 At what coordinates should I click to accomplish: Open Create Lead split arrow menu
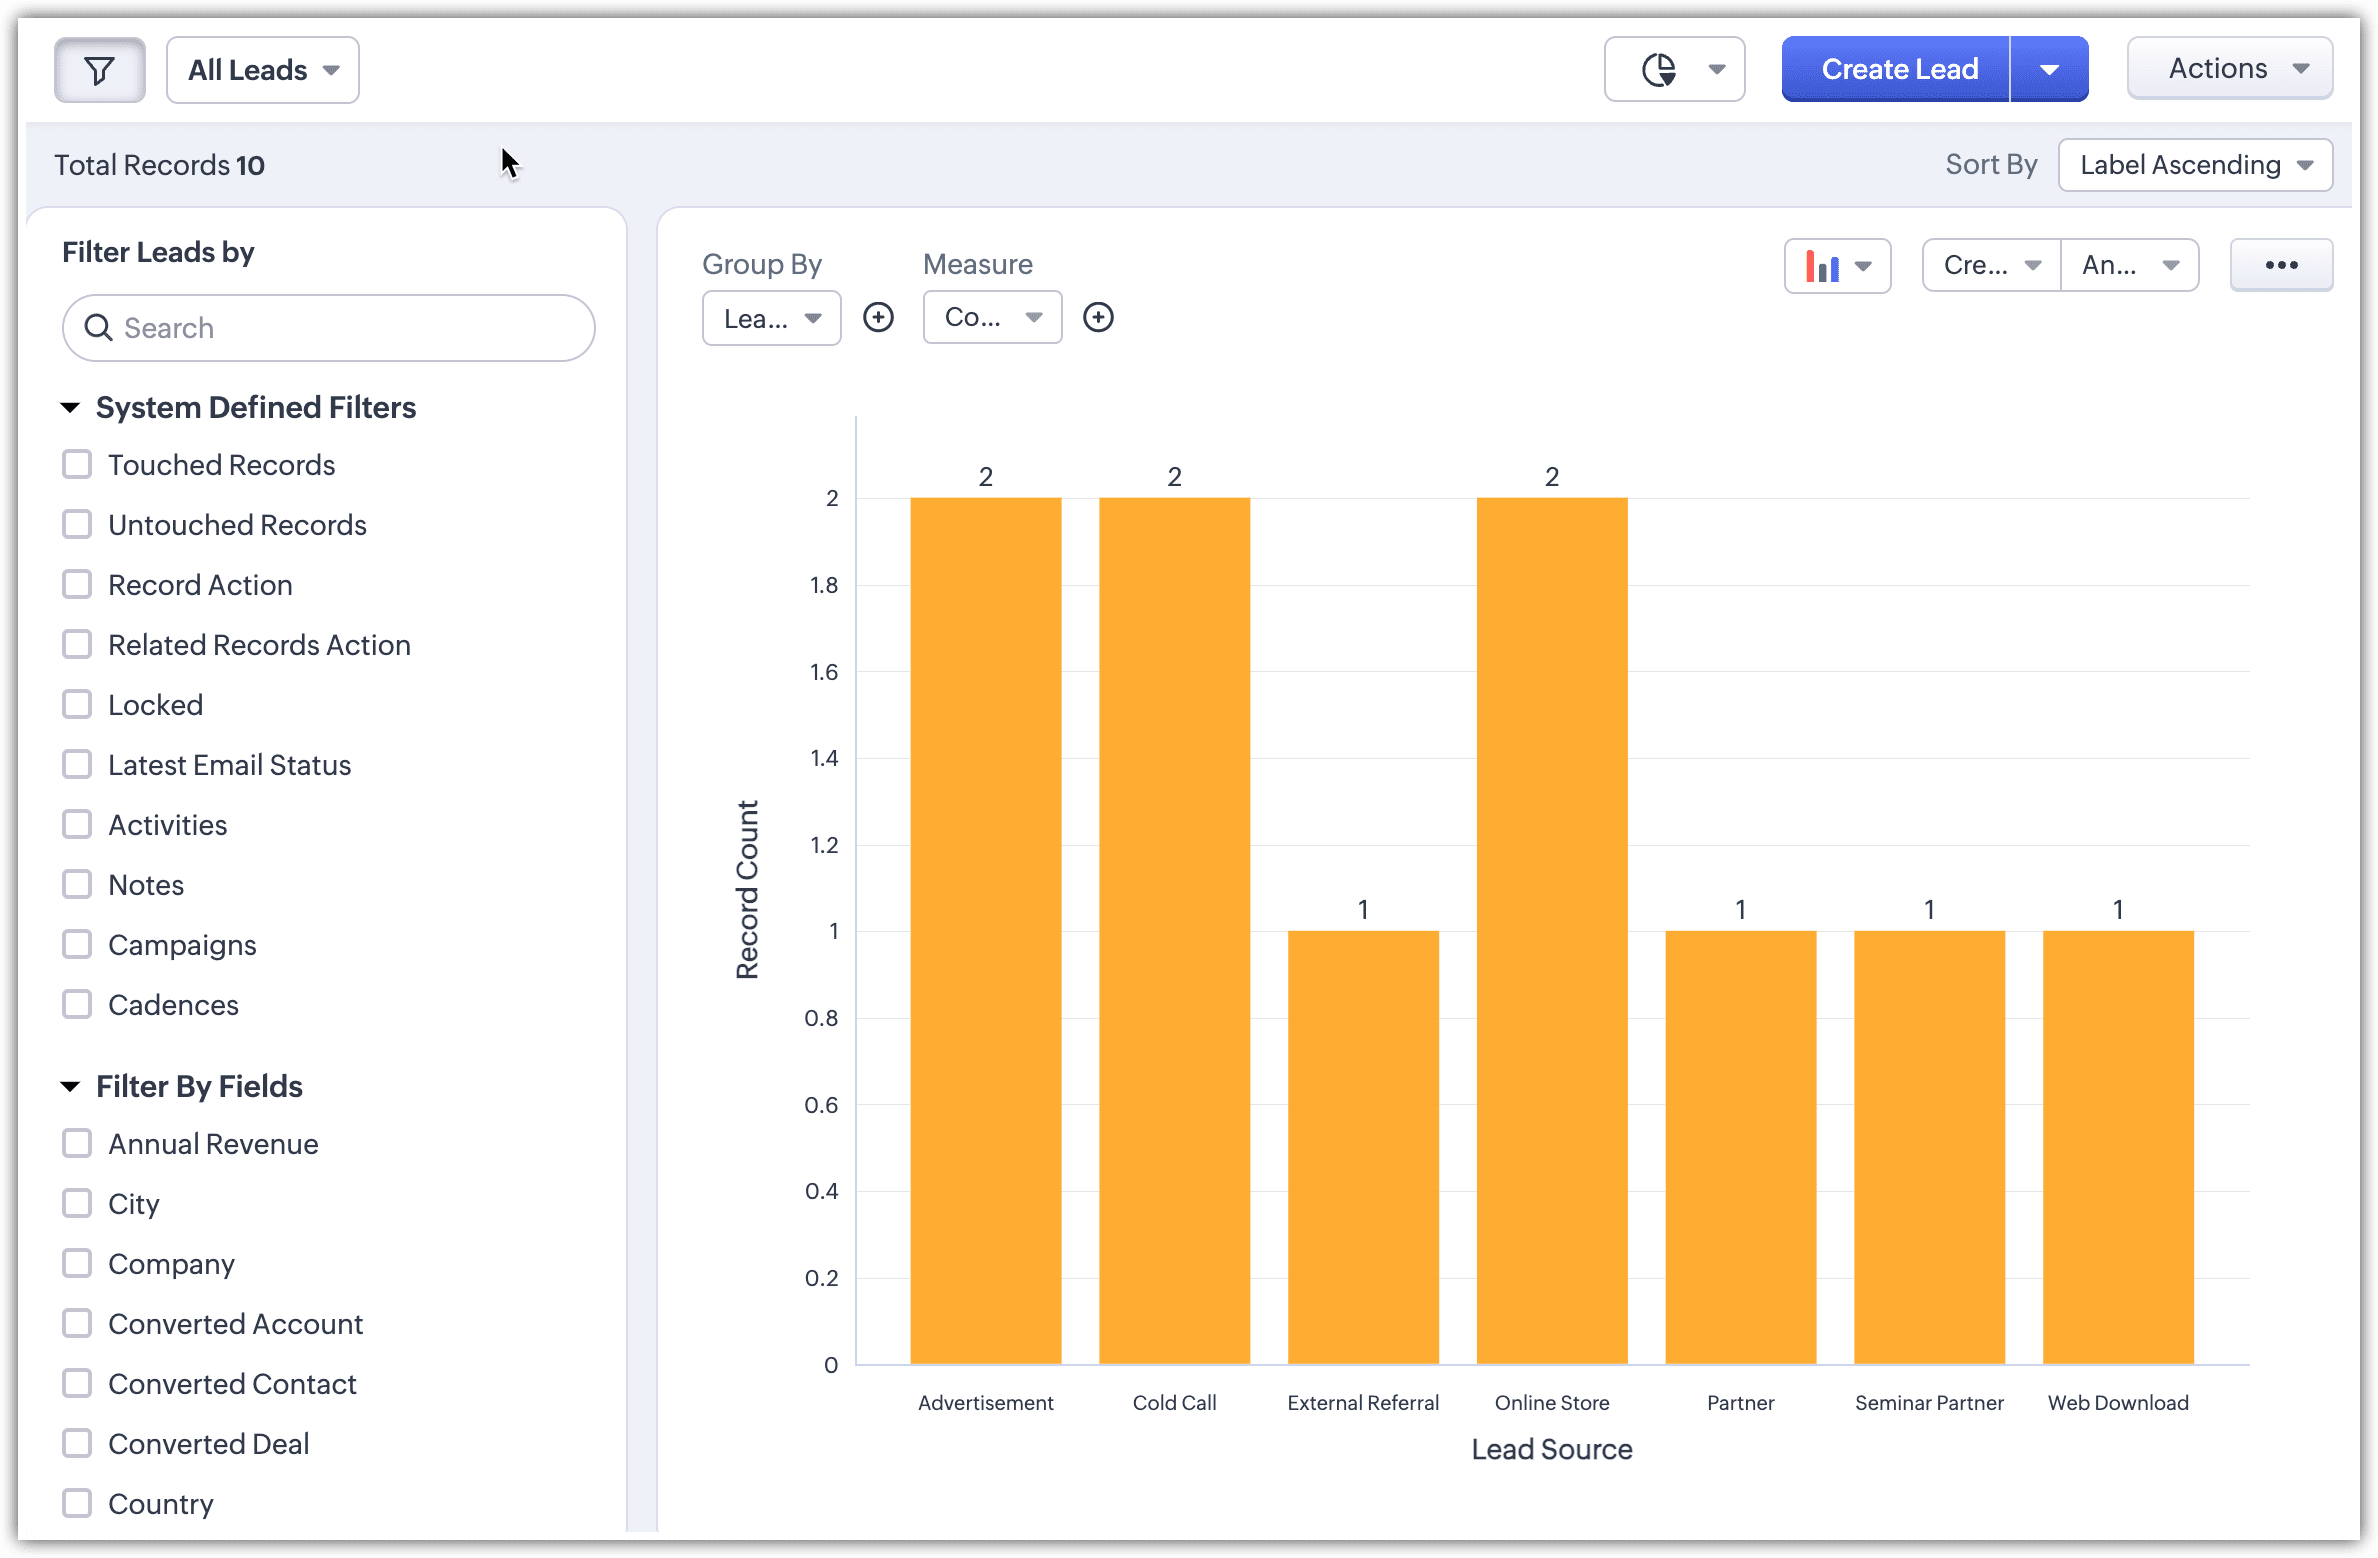[2049, 70]
